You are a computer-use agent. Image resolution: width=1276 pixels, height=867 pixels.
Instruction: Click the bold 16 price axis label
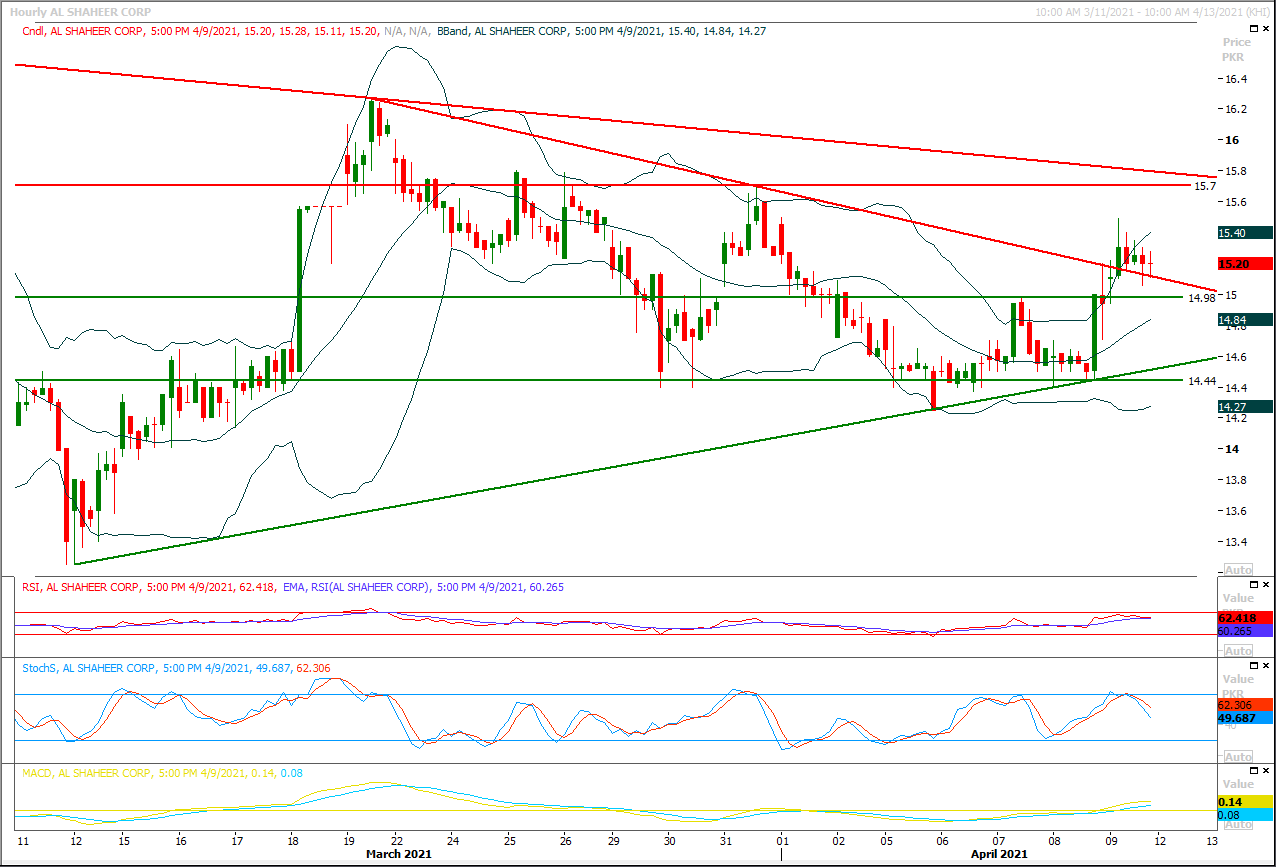point(1232,140)
